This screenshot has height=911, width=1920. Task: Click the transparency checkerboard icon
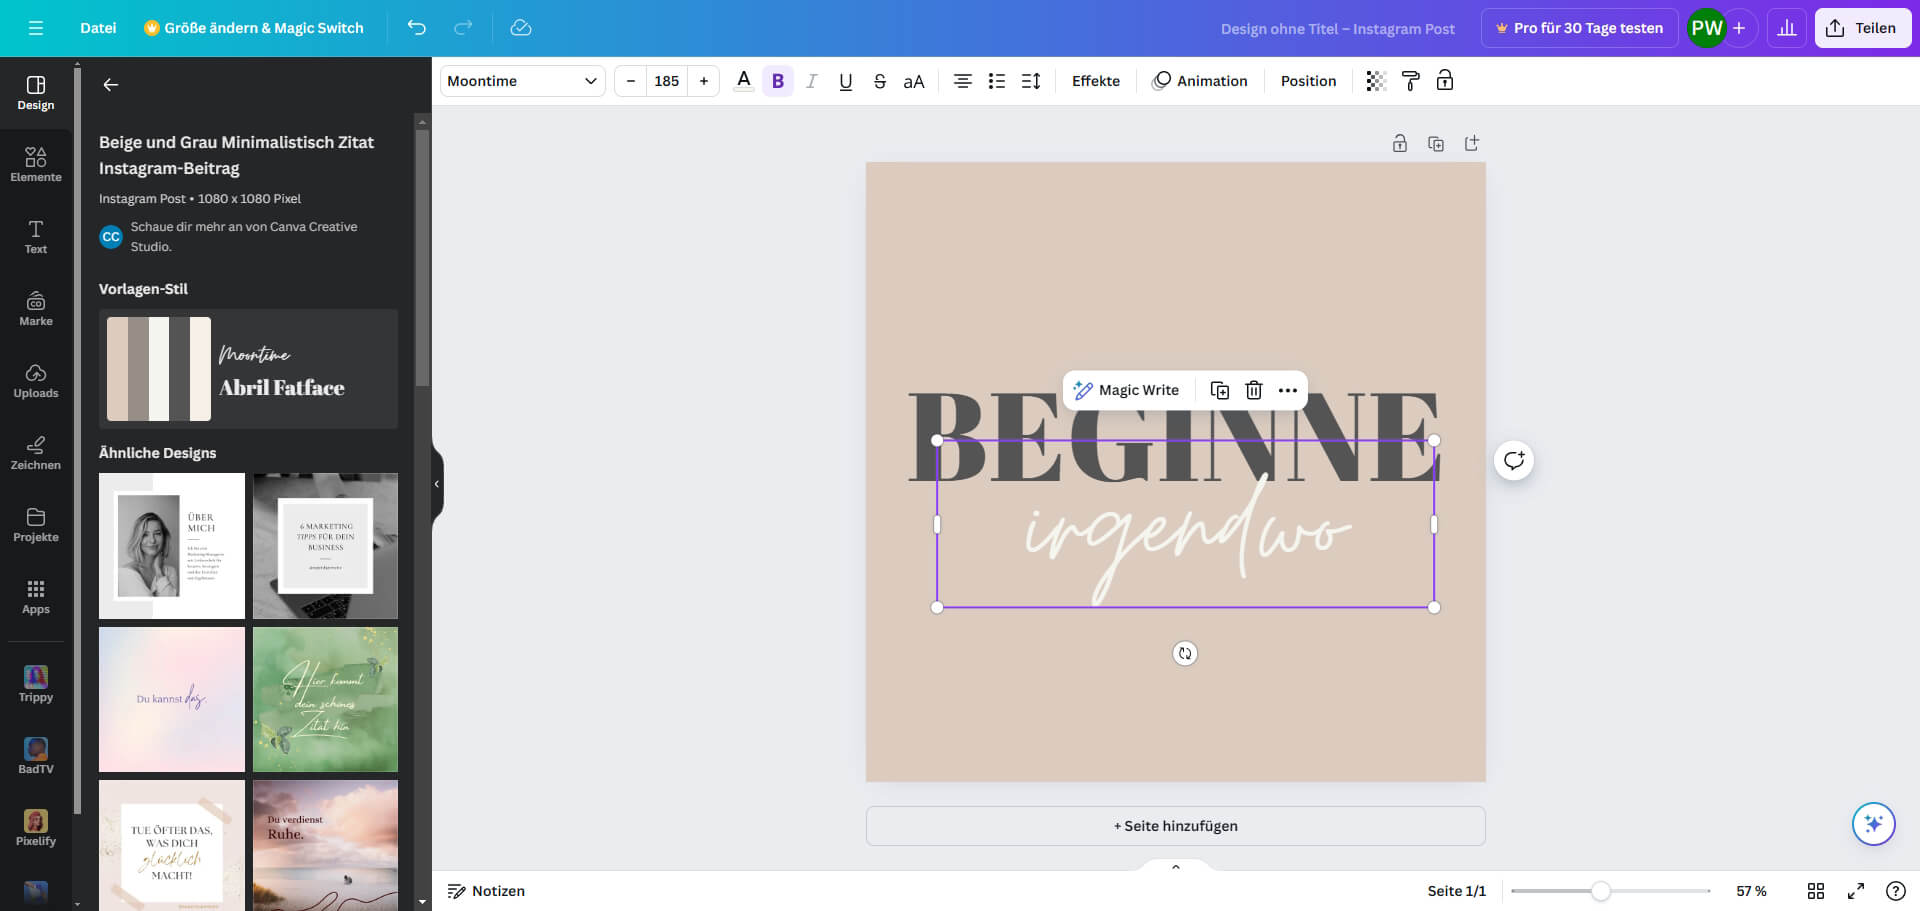click(1376, 81)
